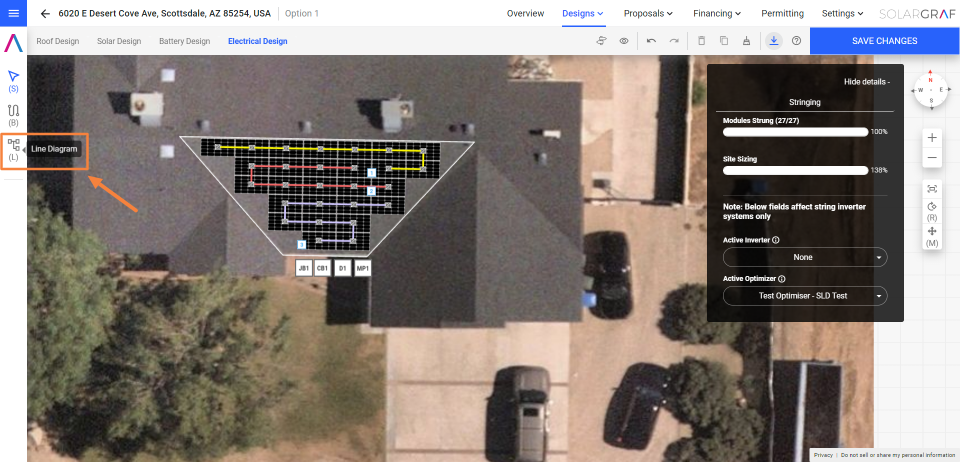The image size is (960, 462).
Task: Open the help question mark icon
Action: [x=796, y=41]
